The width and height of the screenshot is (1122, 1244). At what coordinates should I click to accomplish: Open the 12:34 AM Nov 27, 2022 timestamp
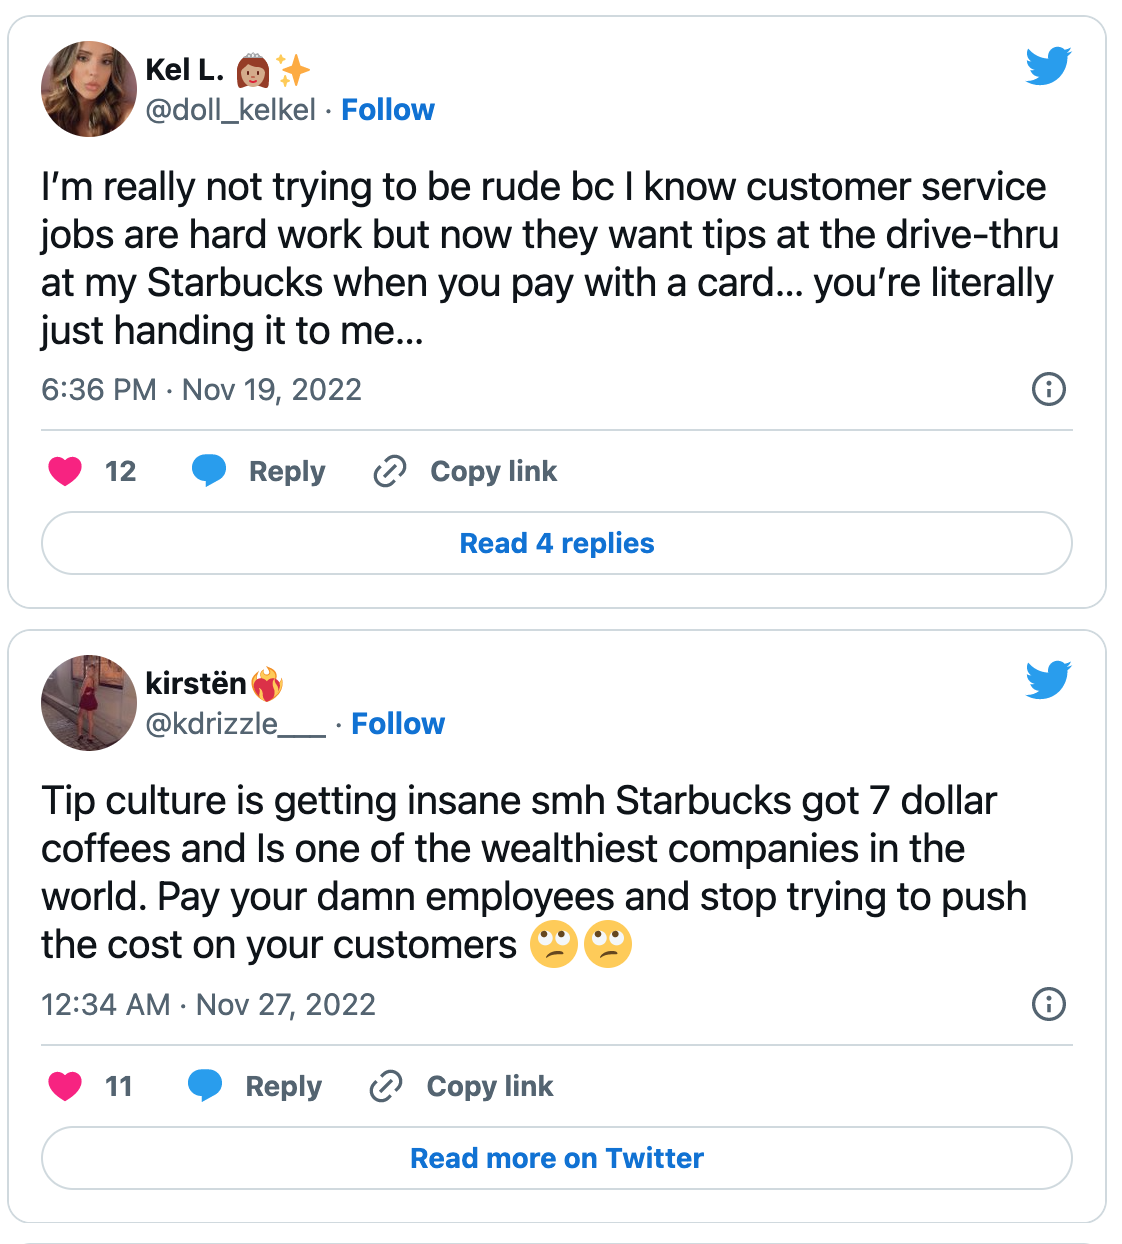(x=208, y=1004)
